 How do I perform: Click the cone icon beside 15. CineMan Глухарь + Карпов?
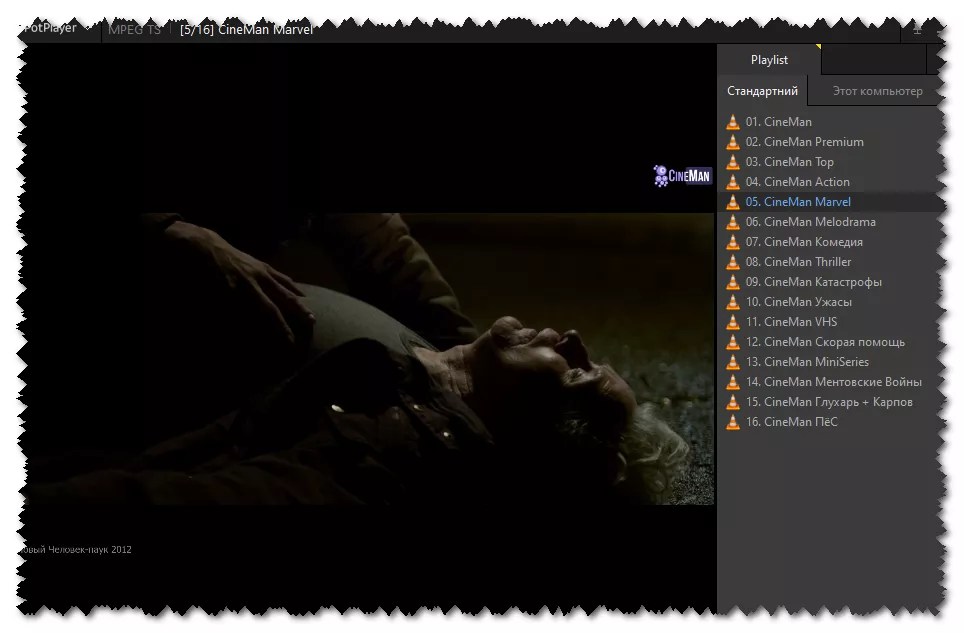pyautogui.click(x=732, y=401)
